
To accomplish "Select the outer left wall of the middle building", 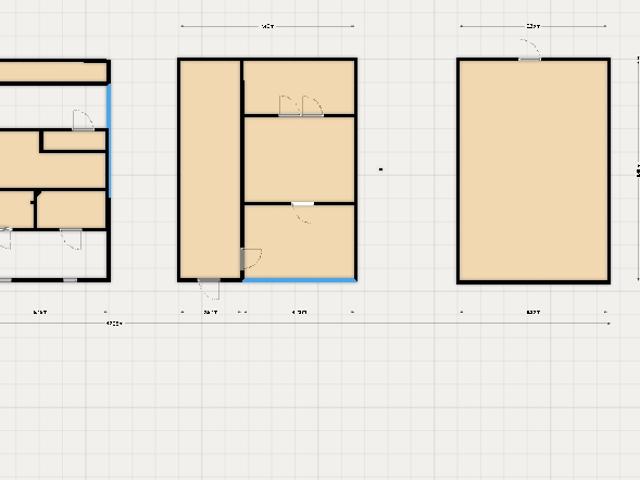I will point(179,169).
